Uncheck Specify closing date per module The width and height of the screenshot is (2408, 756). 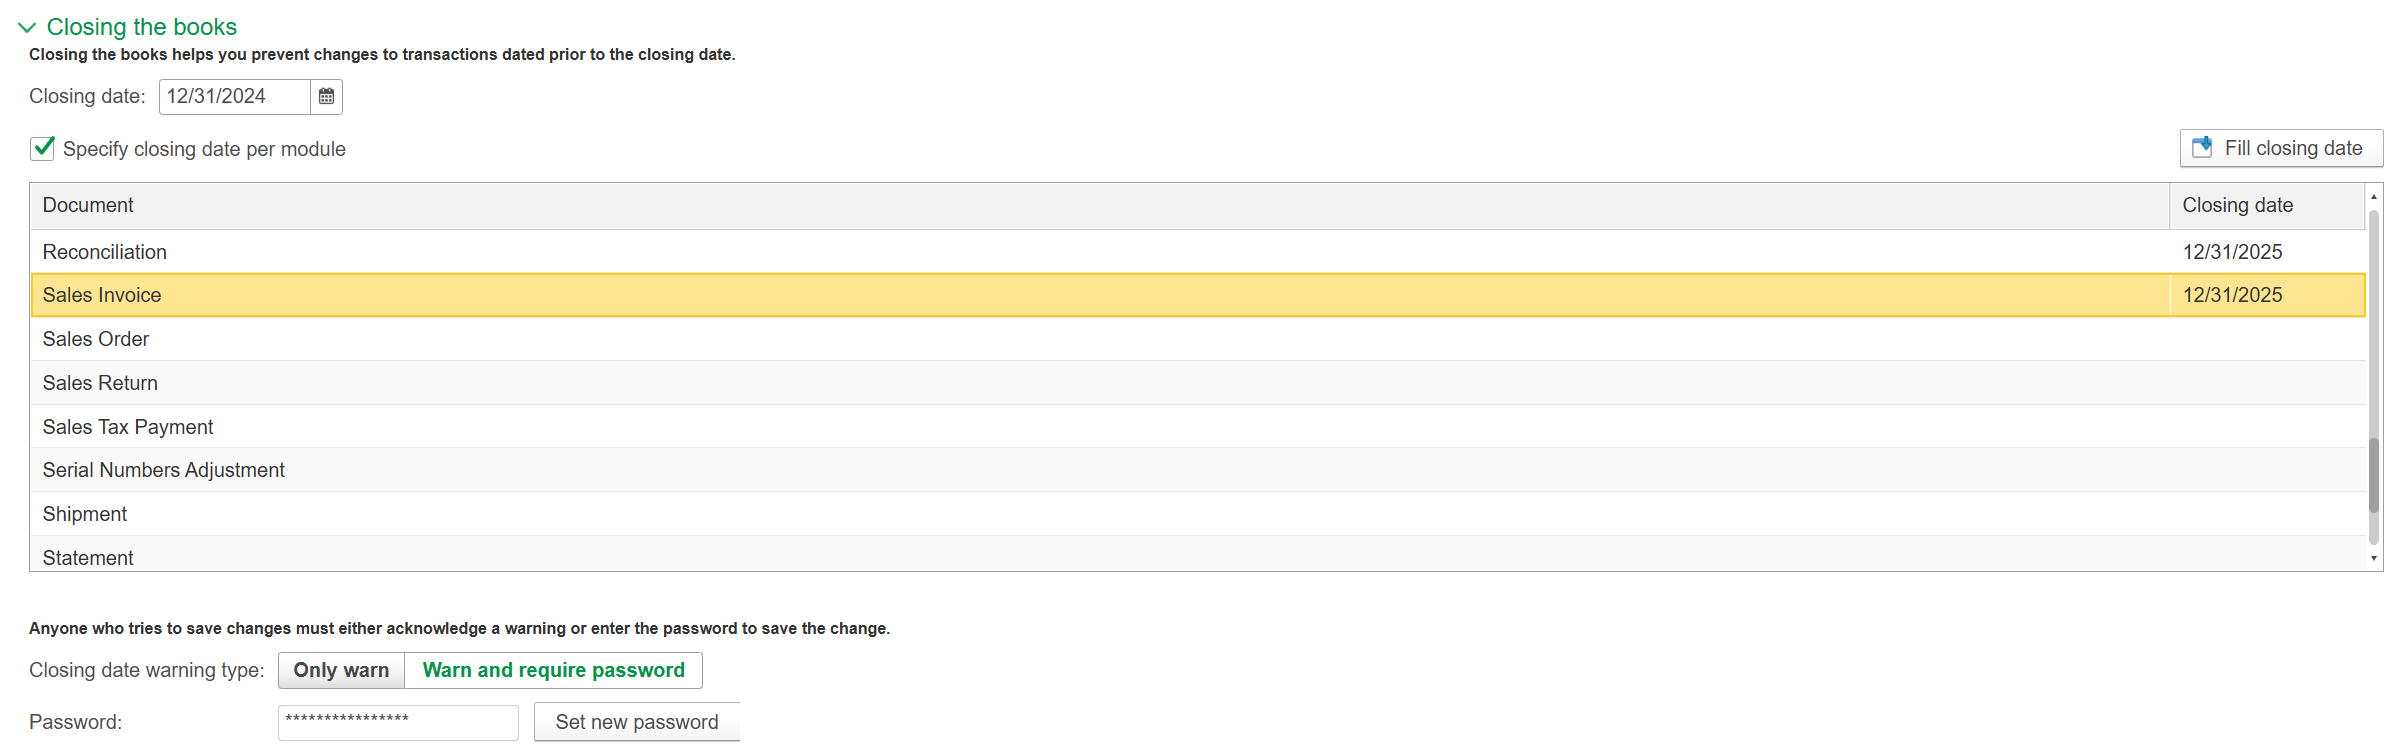(x=43, y=149)
